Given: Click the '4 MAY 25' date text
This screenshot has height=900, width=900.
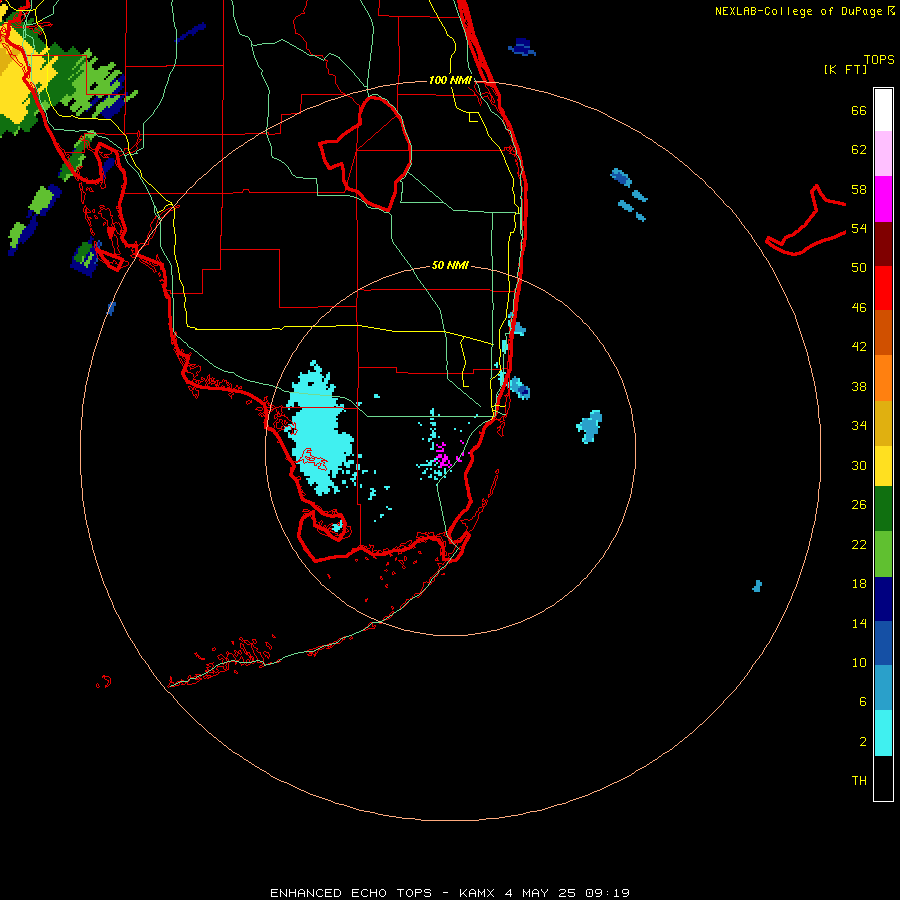Looking at the screenshot, I should coord(540,893).
